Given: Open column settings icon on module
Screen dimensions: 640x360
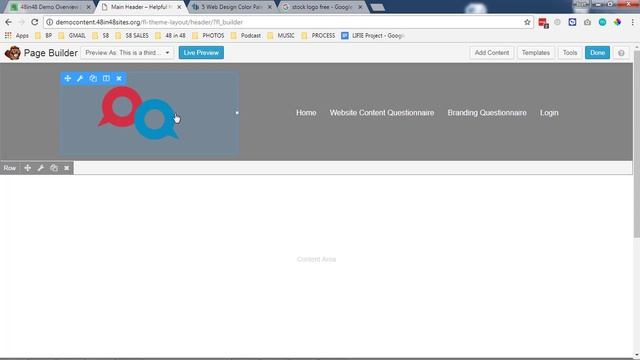Looking at the screenshot, I should 106,78.
